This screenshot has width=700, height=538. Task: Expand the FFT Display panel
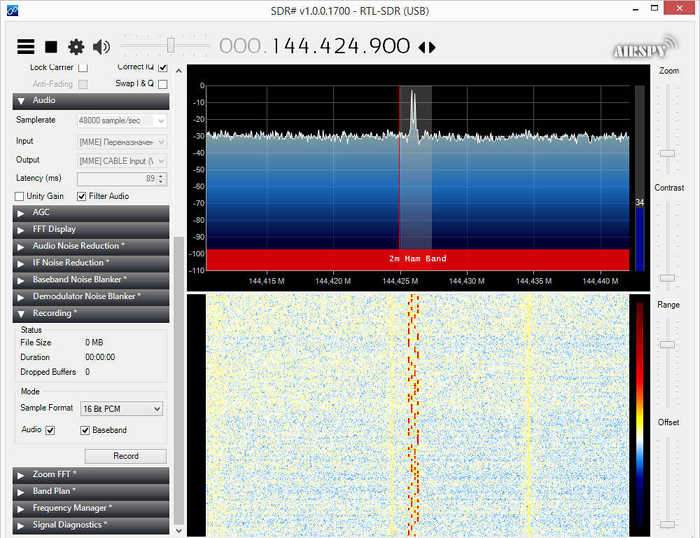click(x=91, y=230)
